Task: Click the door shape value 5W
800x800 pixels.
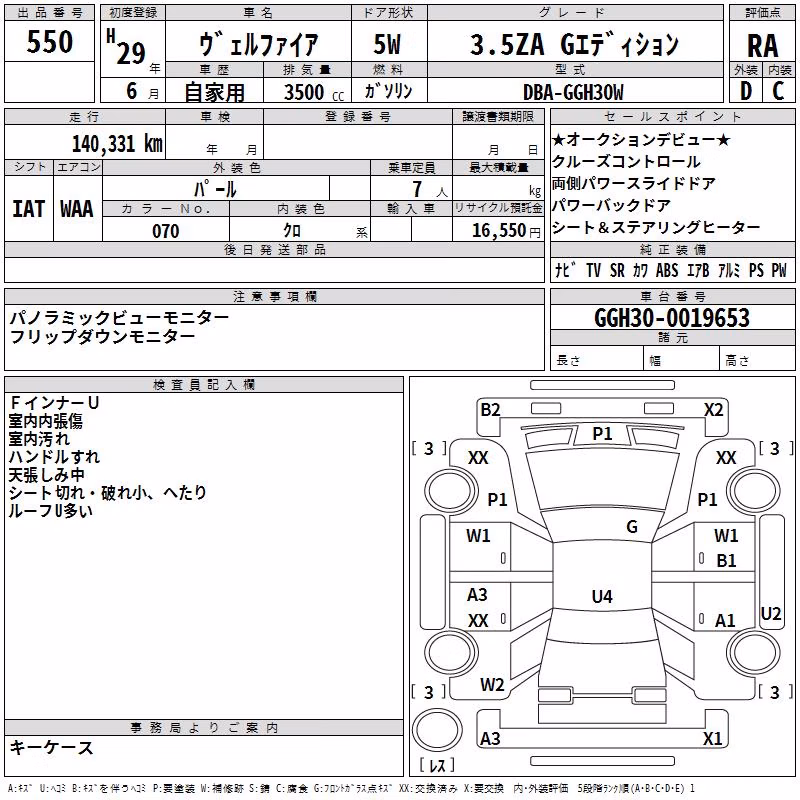Action: [387, 44]
